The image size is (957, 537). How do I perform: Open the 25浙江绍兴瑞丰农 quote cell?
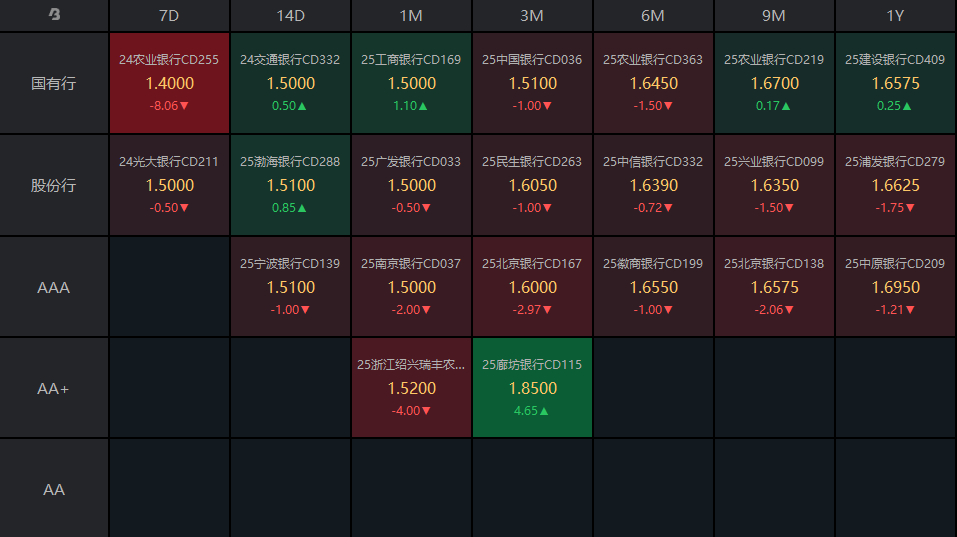(411, 388)
